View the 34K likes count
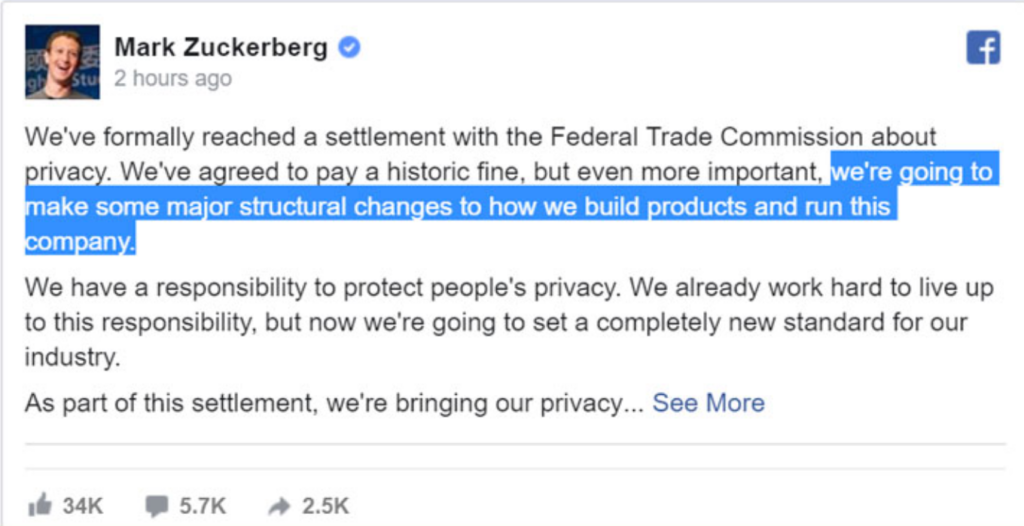The width and height of the screenshot is (1024, 526). point(82,506)
